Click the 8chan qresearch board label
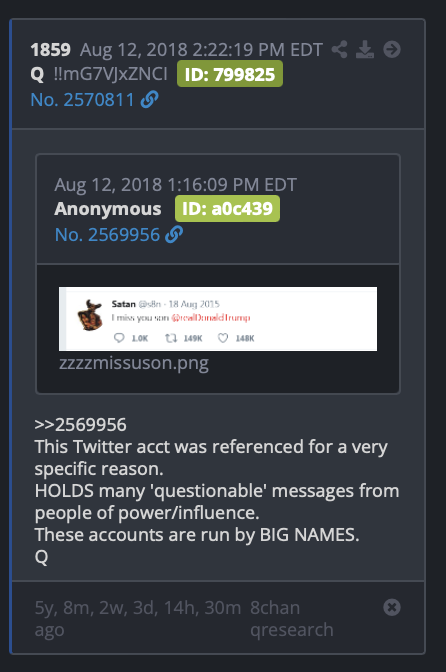The height and width of the screenshot is (672, 446). pos(292,618)
